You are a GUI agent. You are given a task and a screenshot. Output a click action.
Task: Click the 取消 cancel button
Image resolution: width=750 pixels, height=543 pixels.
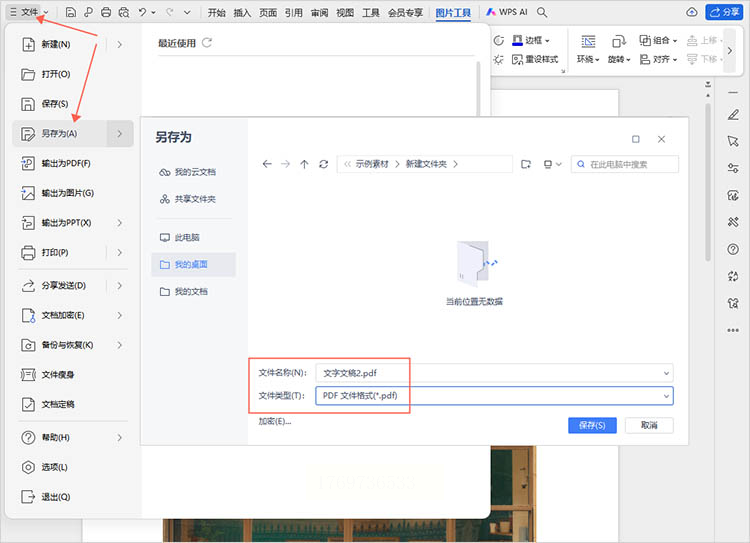click(x=649, y=425)
